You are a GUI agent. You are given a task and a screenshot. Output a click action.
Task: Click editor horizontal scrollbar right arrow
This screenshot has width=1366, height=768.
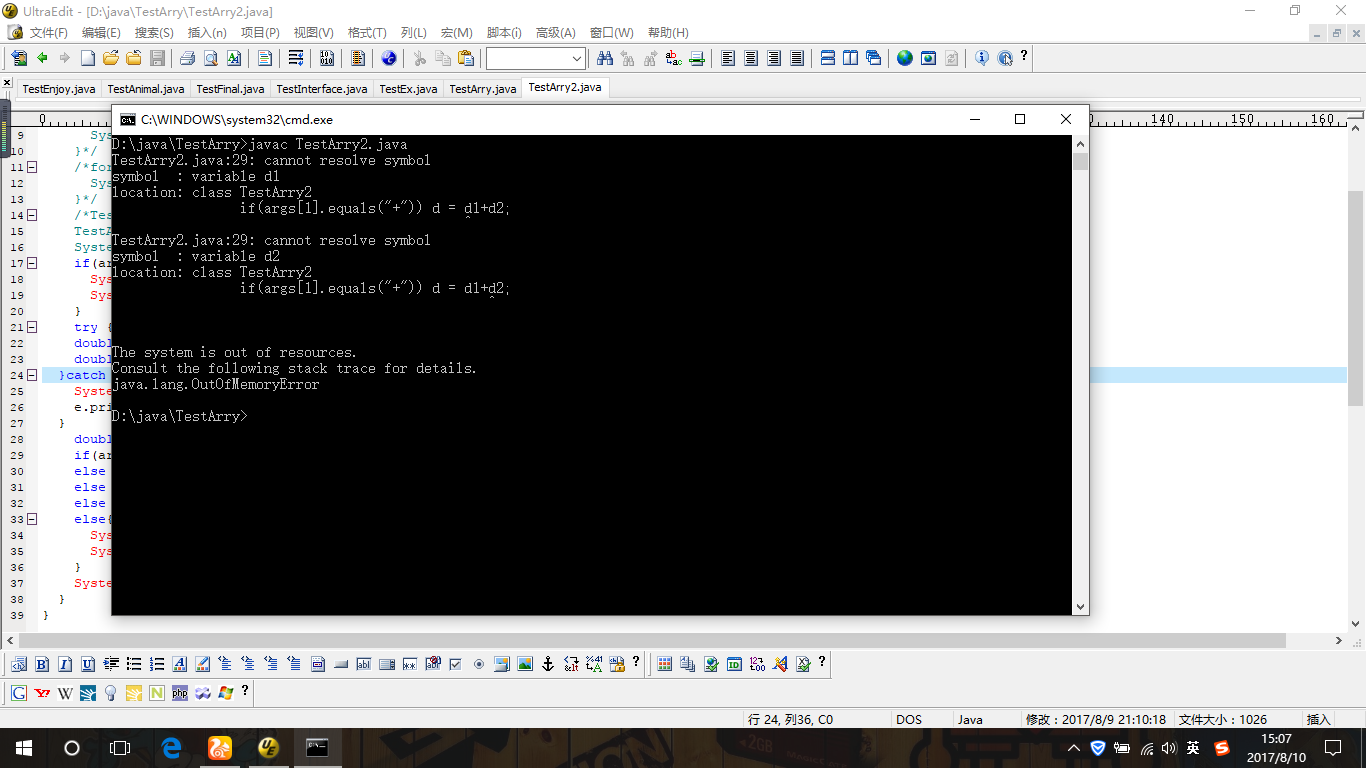[1340, 640]
